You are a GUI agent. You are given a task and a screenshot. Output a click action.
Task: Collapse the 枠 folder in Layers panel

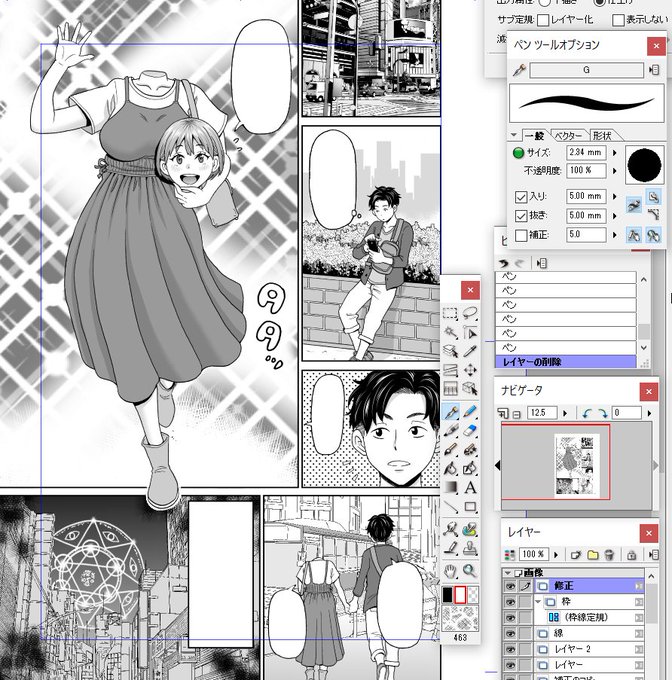tap(538, 602)
